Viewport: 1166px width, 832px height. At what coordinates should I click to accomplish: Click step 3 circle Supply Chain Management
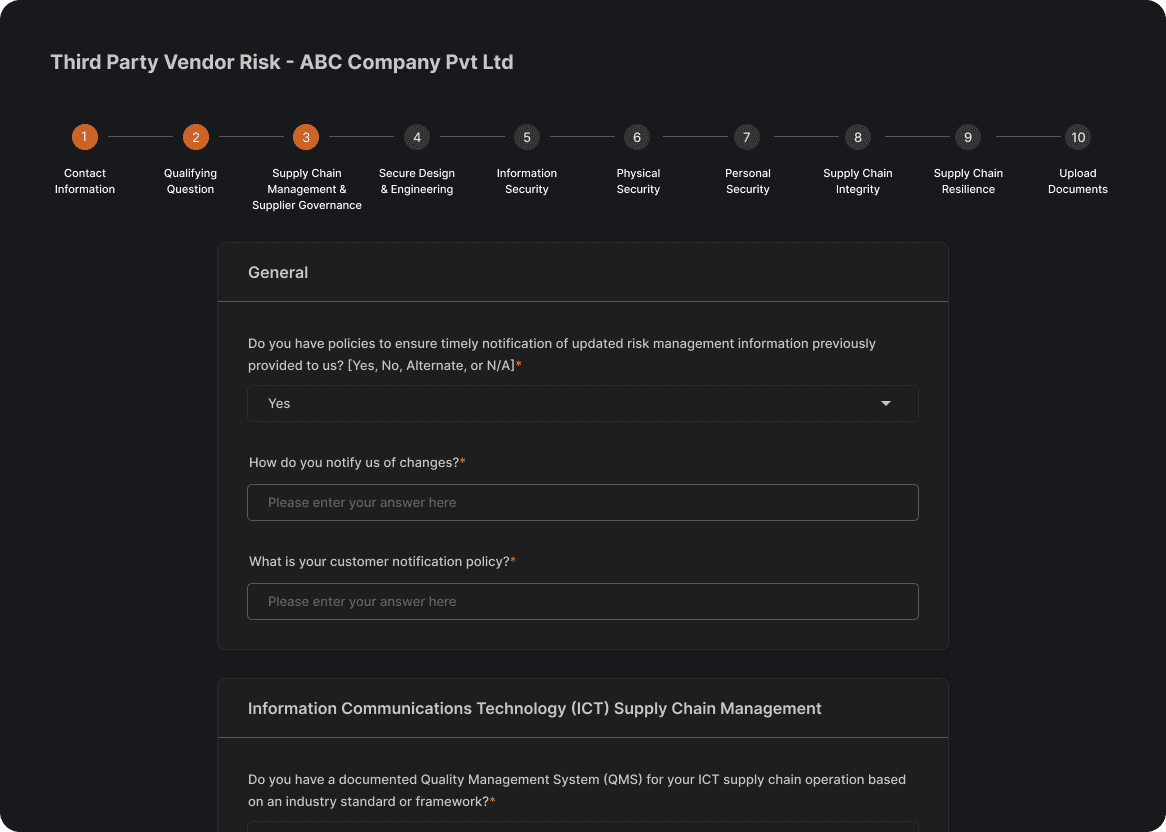coord(306,137)
